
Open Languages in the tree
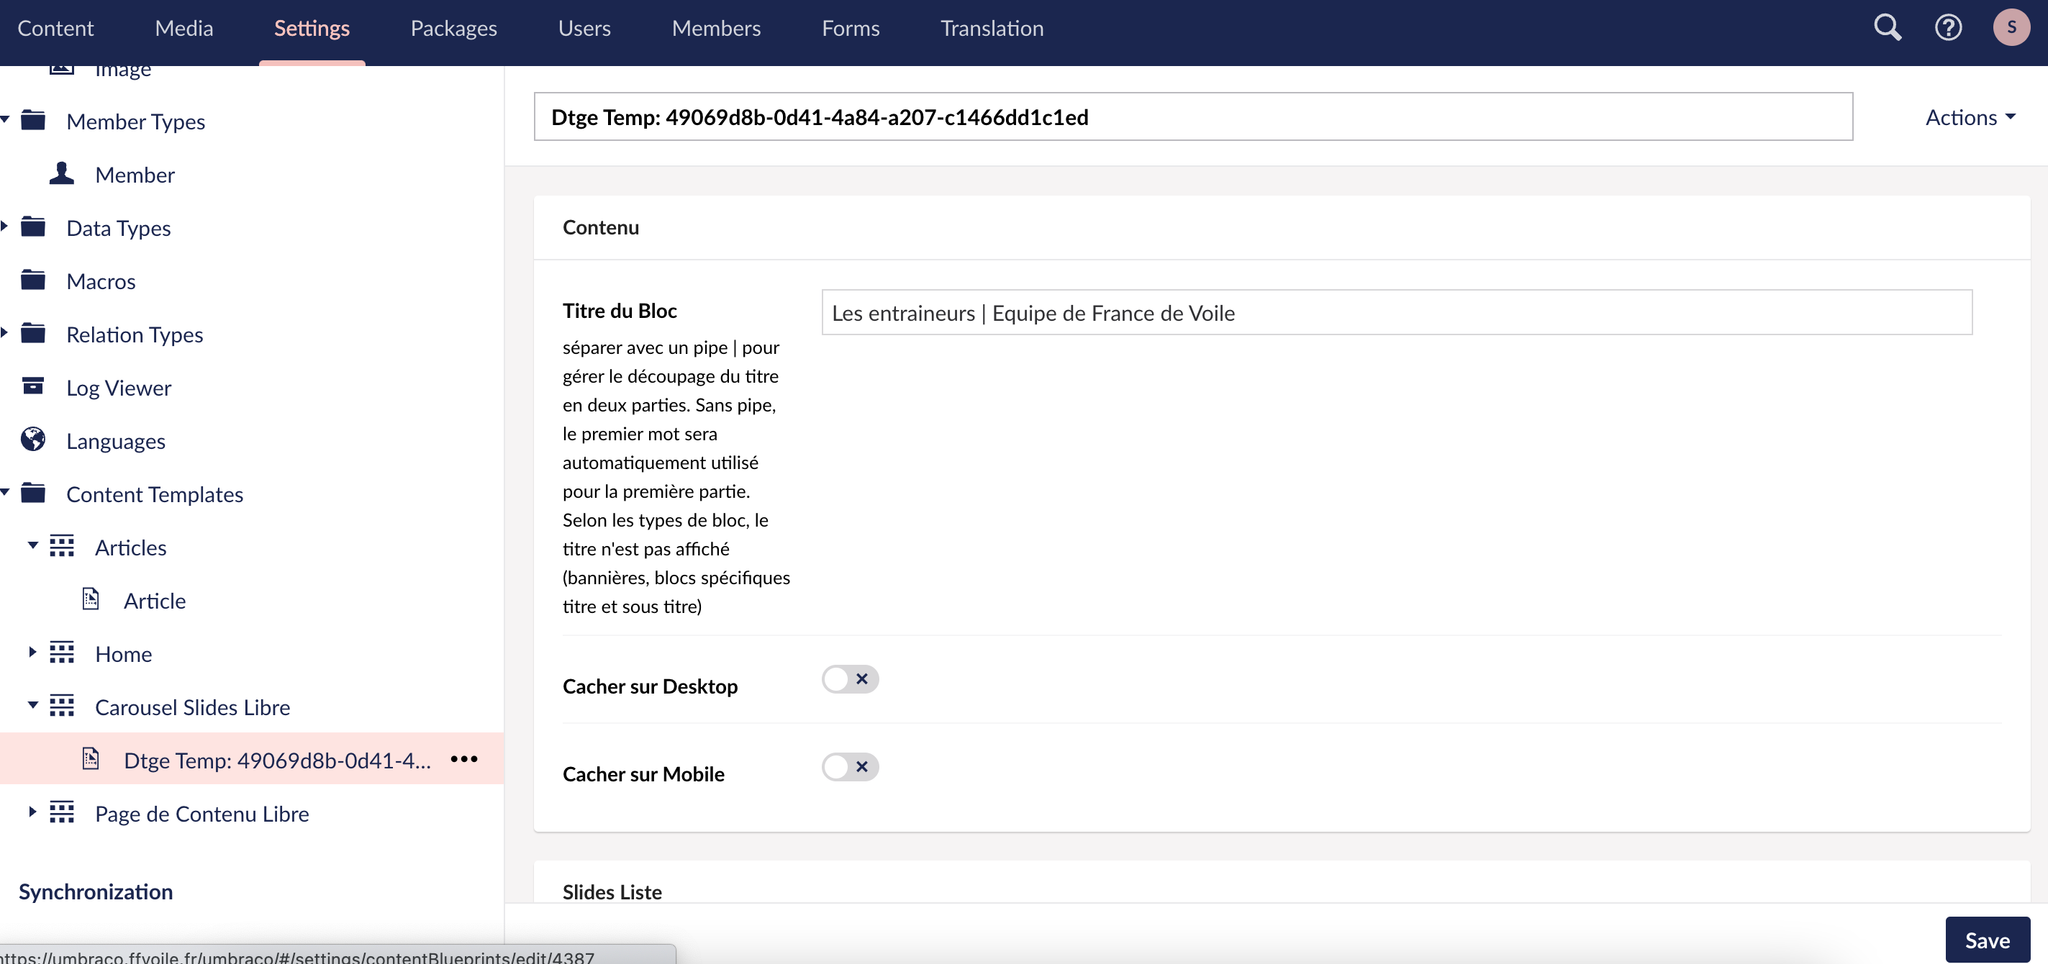[116, 441]
